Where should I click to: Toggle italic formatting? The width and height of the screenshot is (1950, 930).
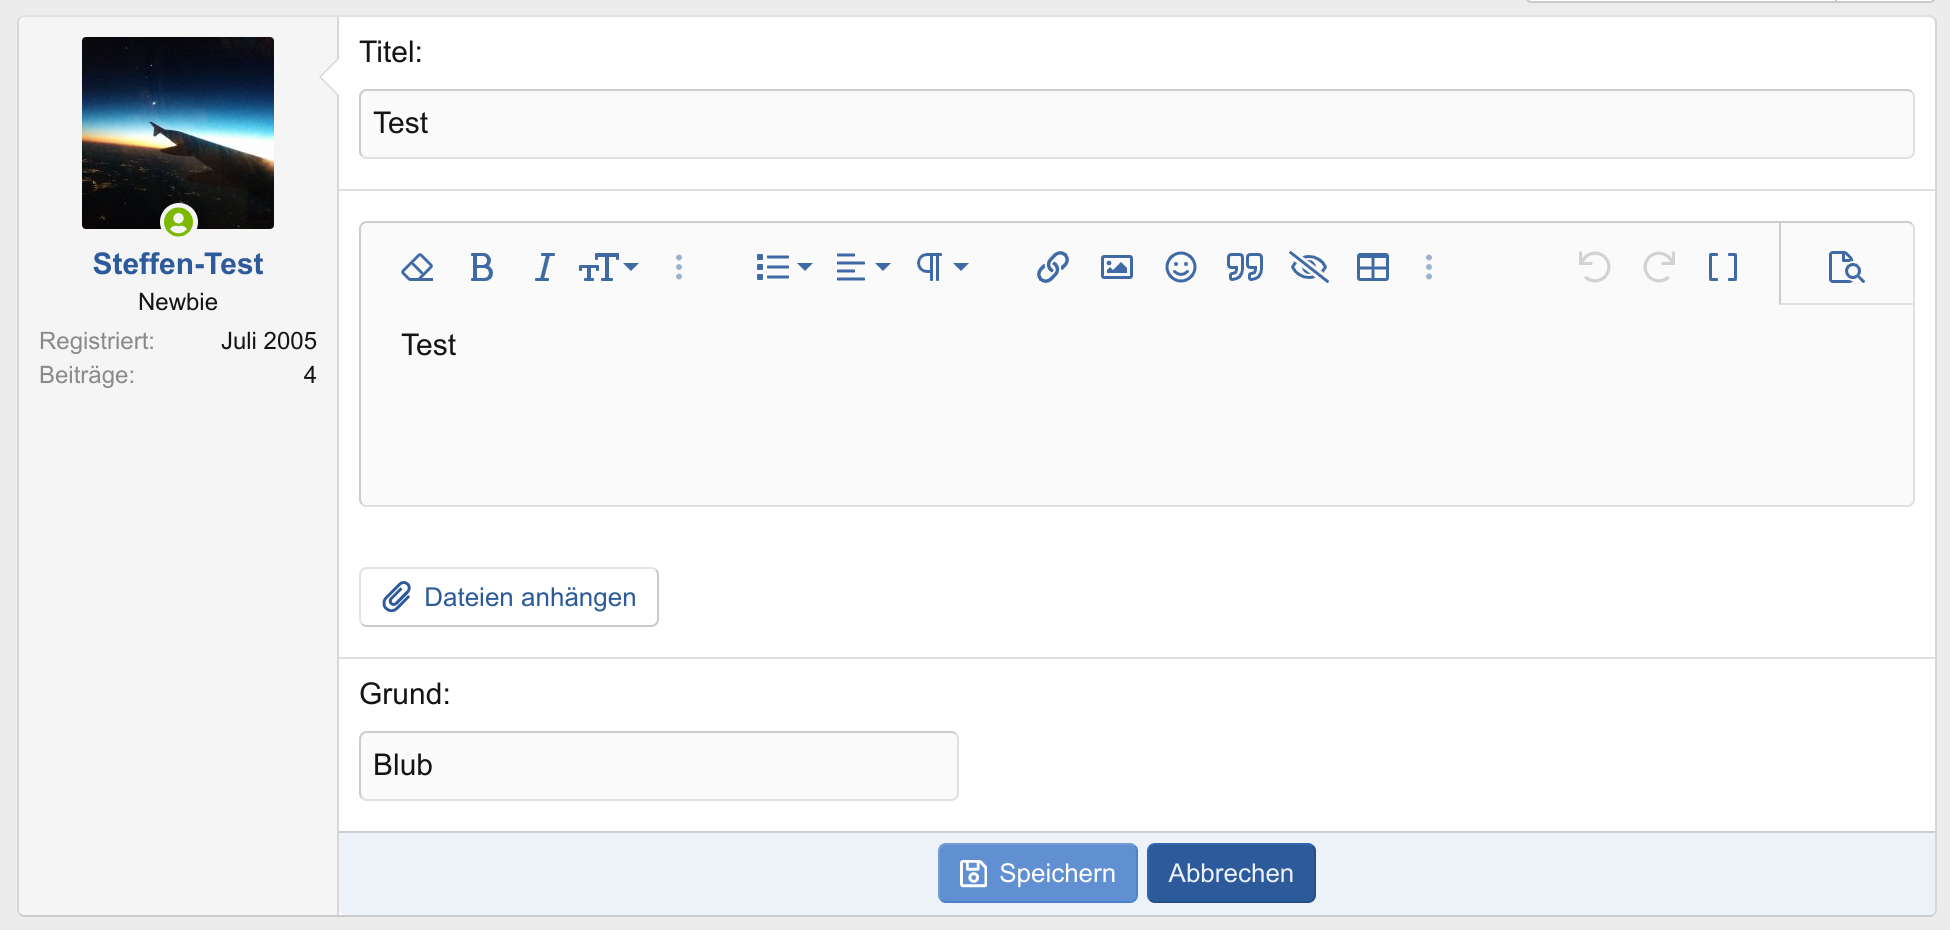543,267
